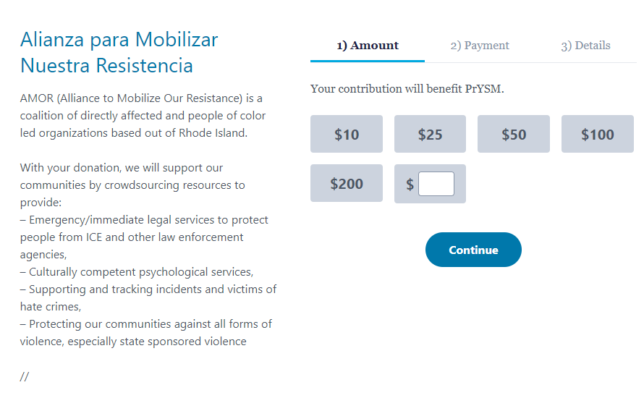Click the double slash separator text
644x398 pixels.
click(x=24, y=376)
